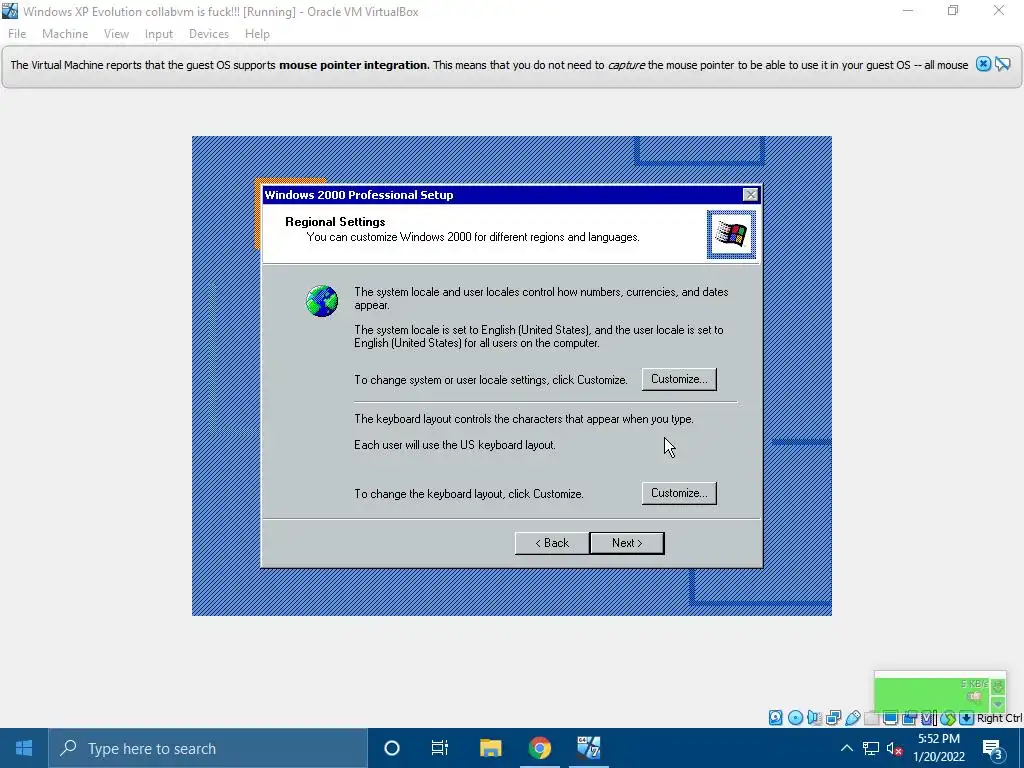Click text 'Each user will use the US keyboard layout.'

(x=455, y=445)
